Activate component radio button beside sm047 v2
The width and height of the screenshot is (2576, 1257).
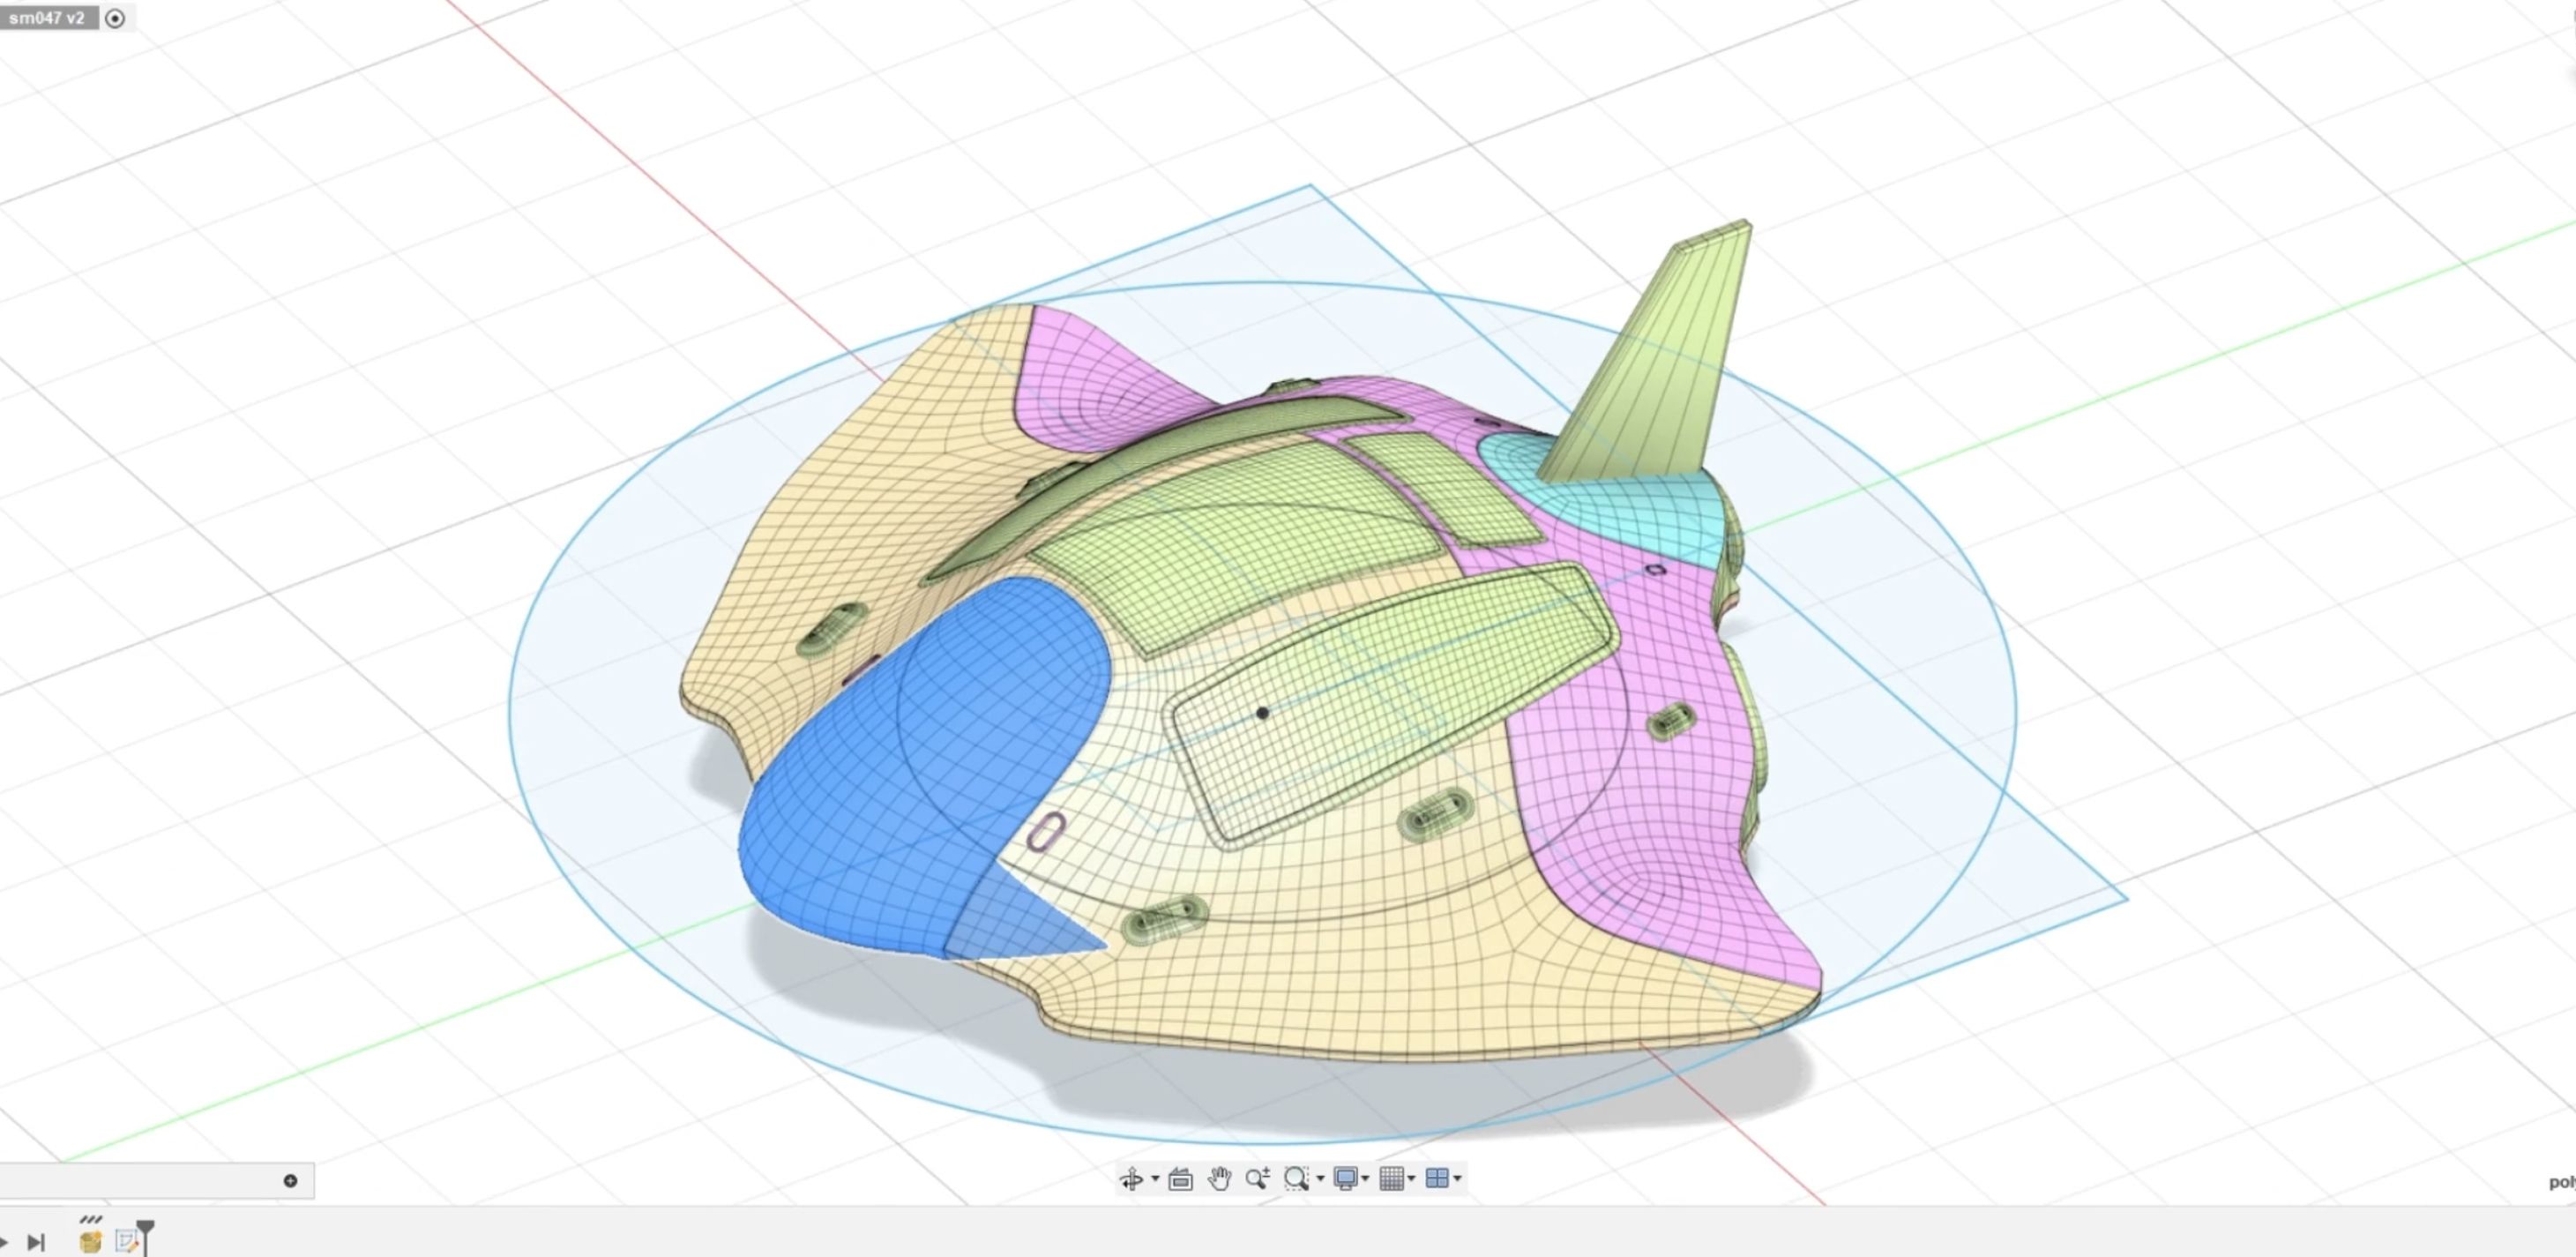[x=115, y=18]
